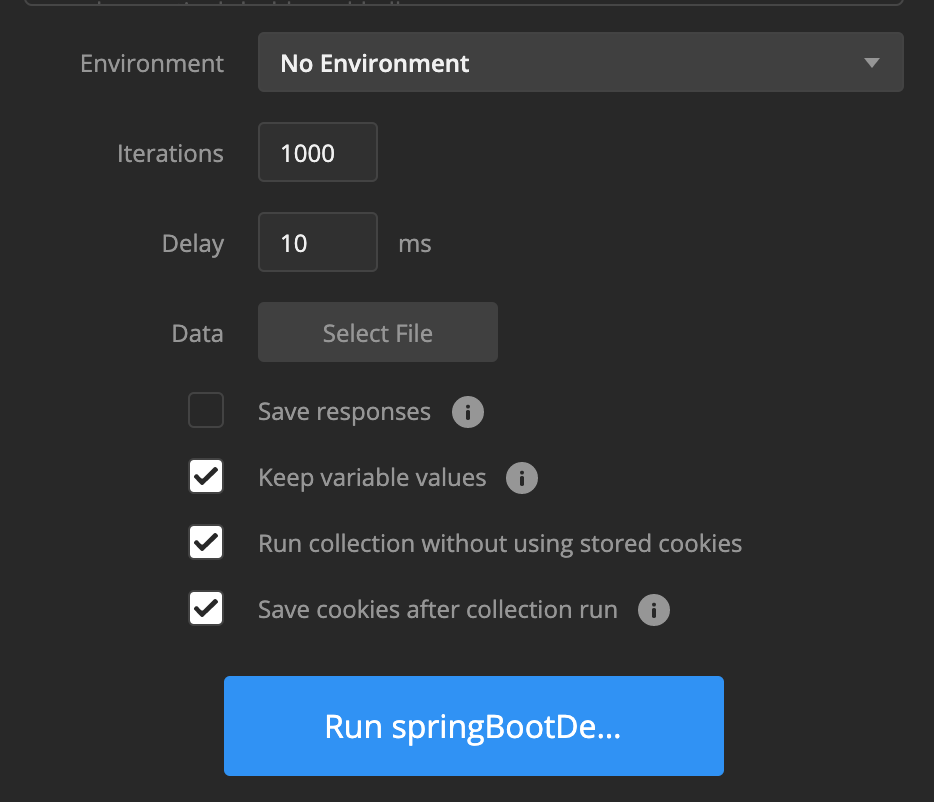
Task: Click 'Save cookies after collection run' text
Action: pos(437,610)
